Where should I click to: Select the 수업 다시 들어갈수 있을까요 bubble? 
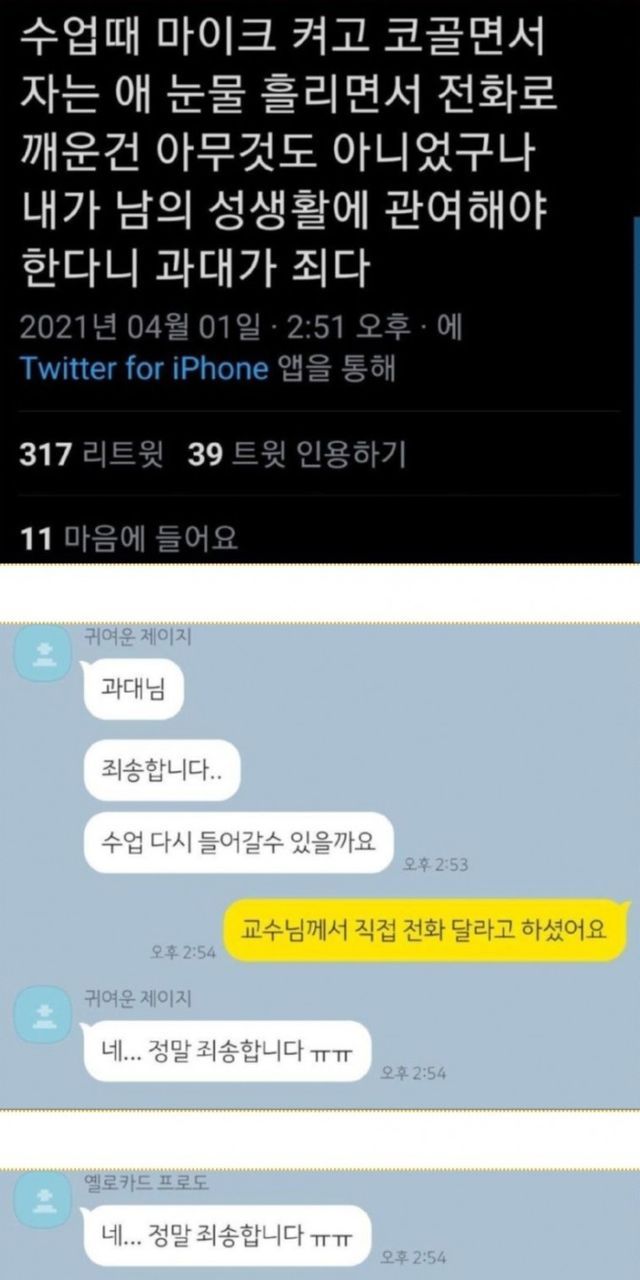[238, 838]
